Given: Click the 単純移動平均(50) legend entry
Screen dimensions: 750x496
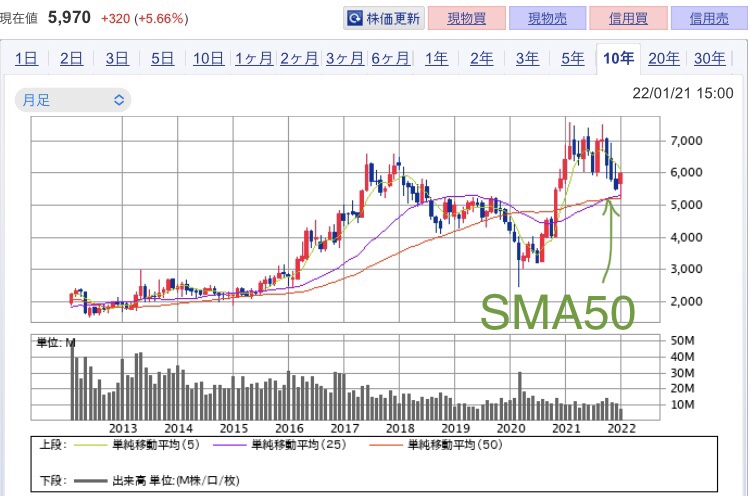Looking at the screenshot, I should 436,445.
